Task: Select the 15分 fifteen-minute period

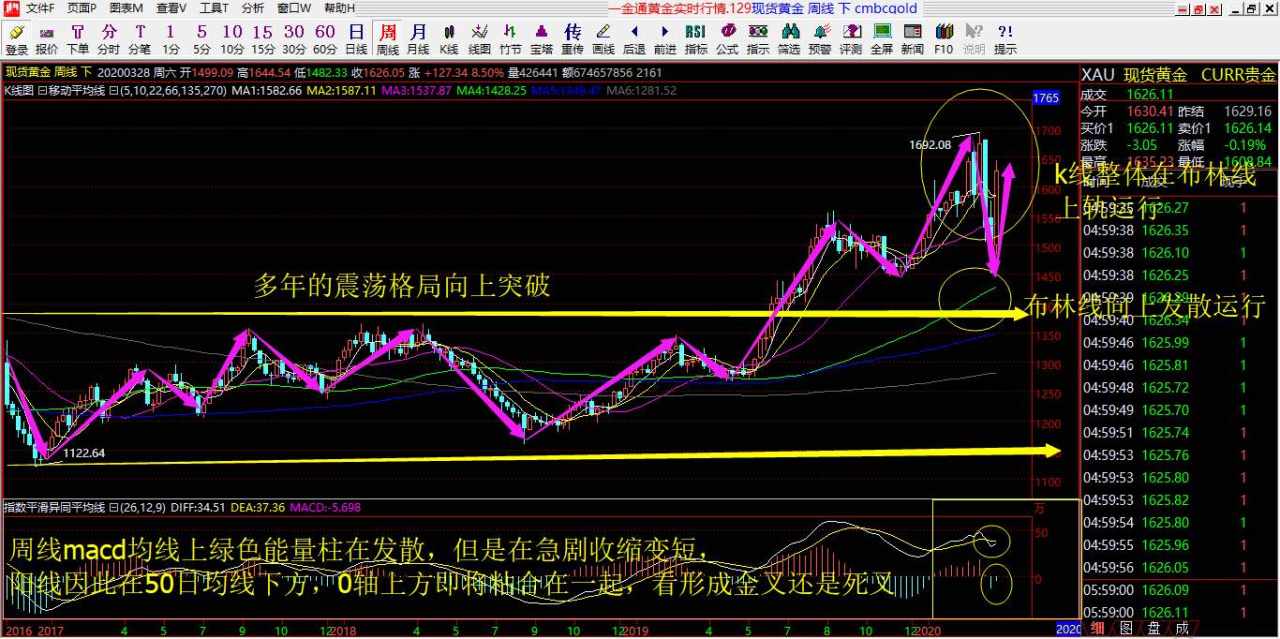Action: click(x=263, y=39)
